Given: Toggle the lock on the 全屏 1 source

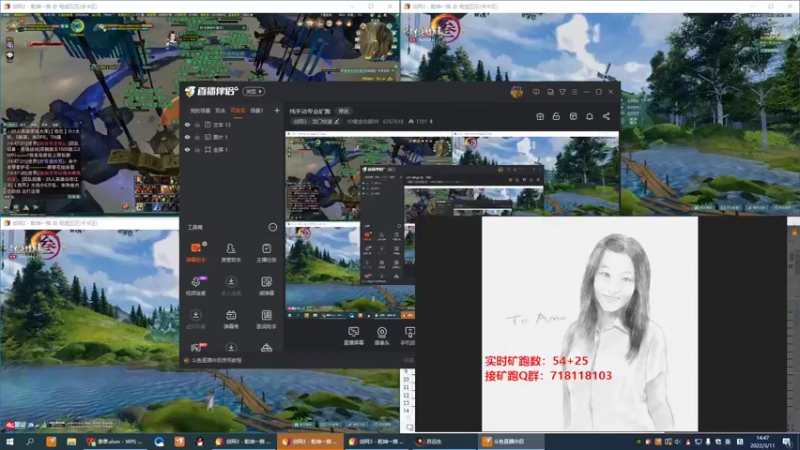Looking at the screenshot, I should tap(197, 150).
